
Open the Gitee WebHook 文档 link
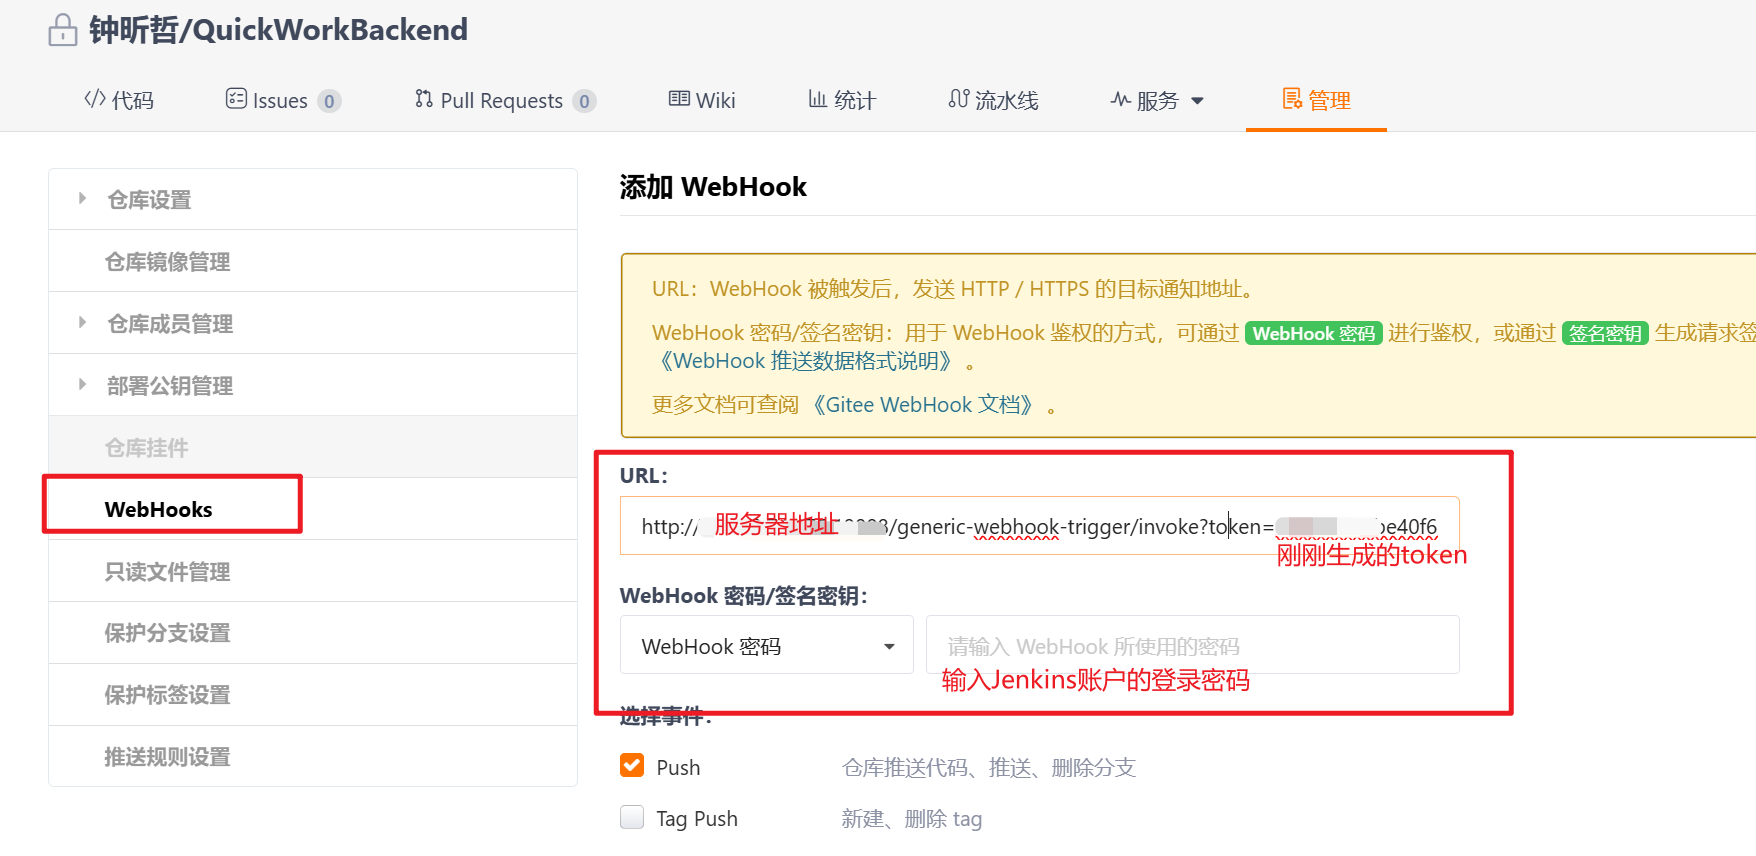(x=923, y=405)
